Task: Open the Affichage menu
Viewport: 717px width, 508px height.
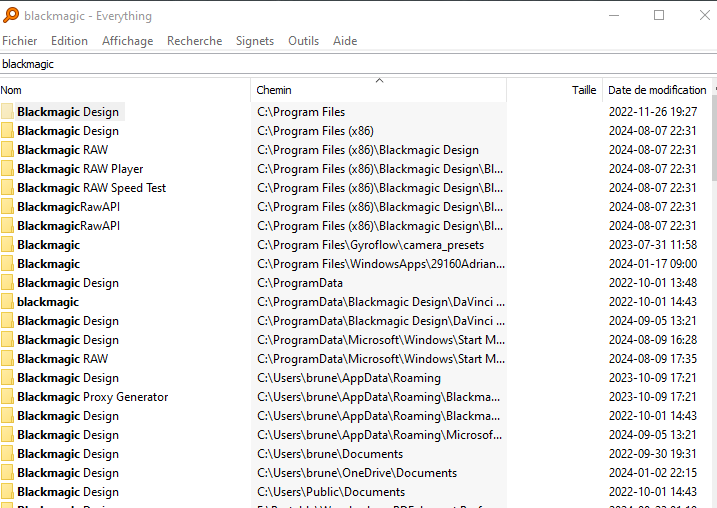Action: pos(128,41)
